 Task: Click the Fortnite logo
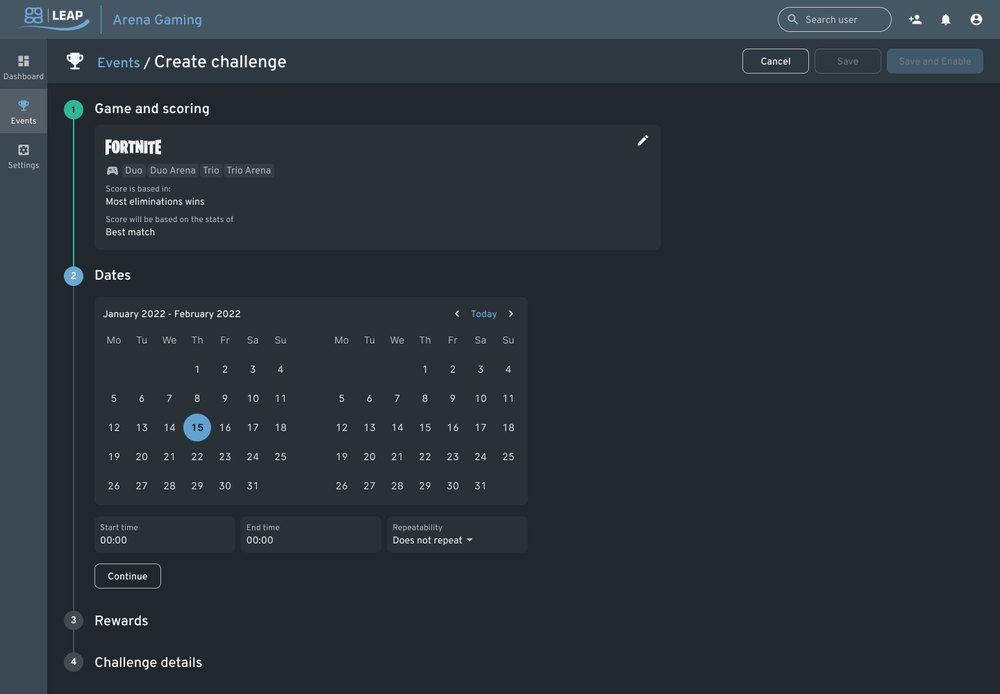click(133, 147)
